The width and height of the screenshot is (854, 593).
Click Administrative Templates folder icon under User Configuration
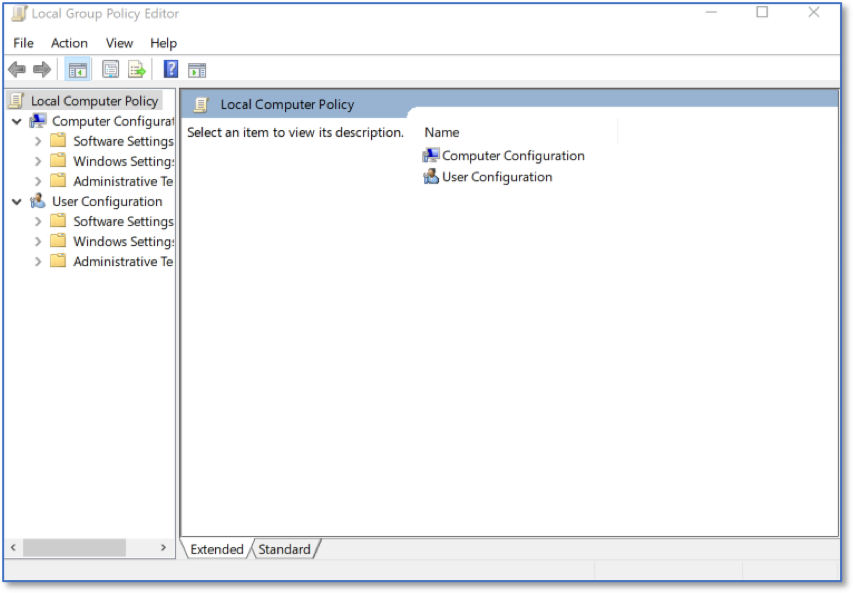click(x=58, y=261)
